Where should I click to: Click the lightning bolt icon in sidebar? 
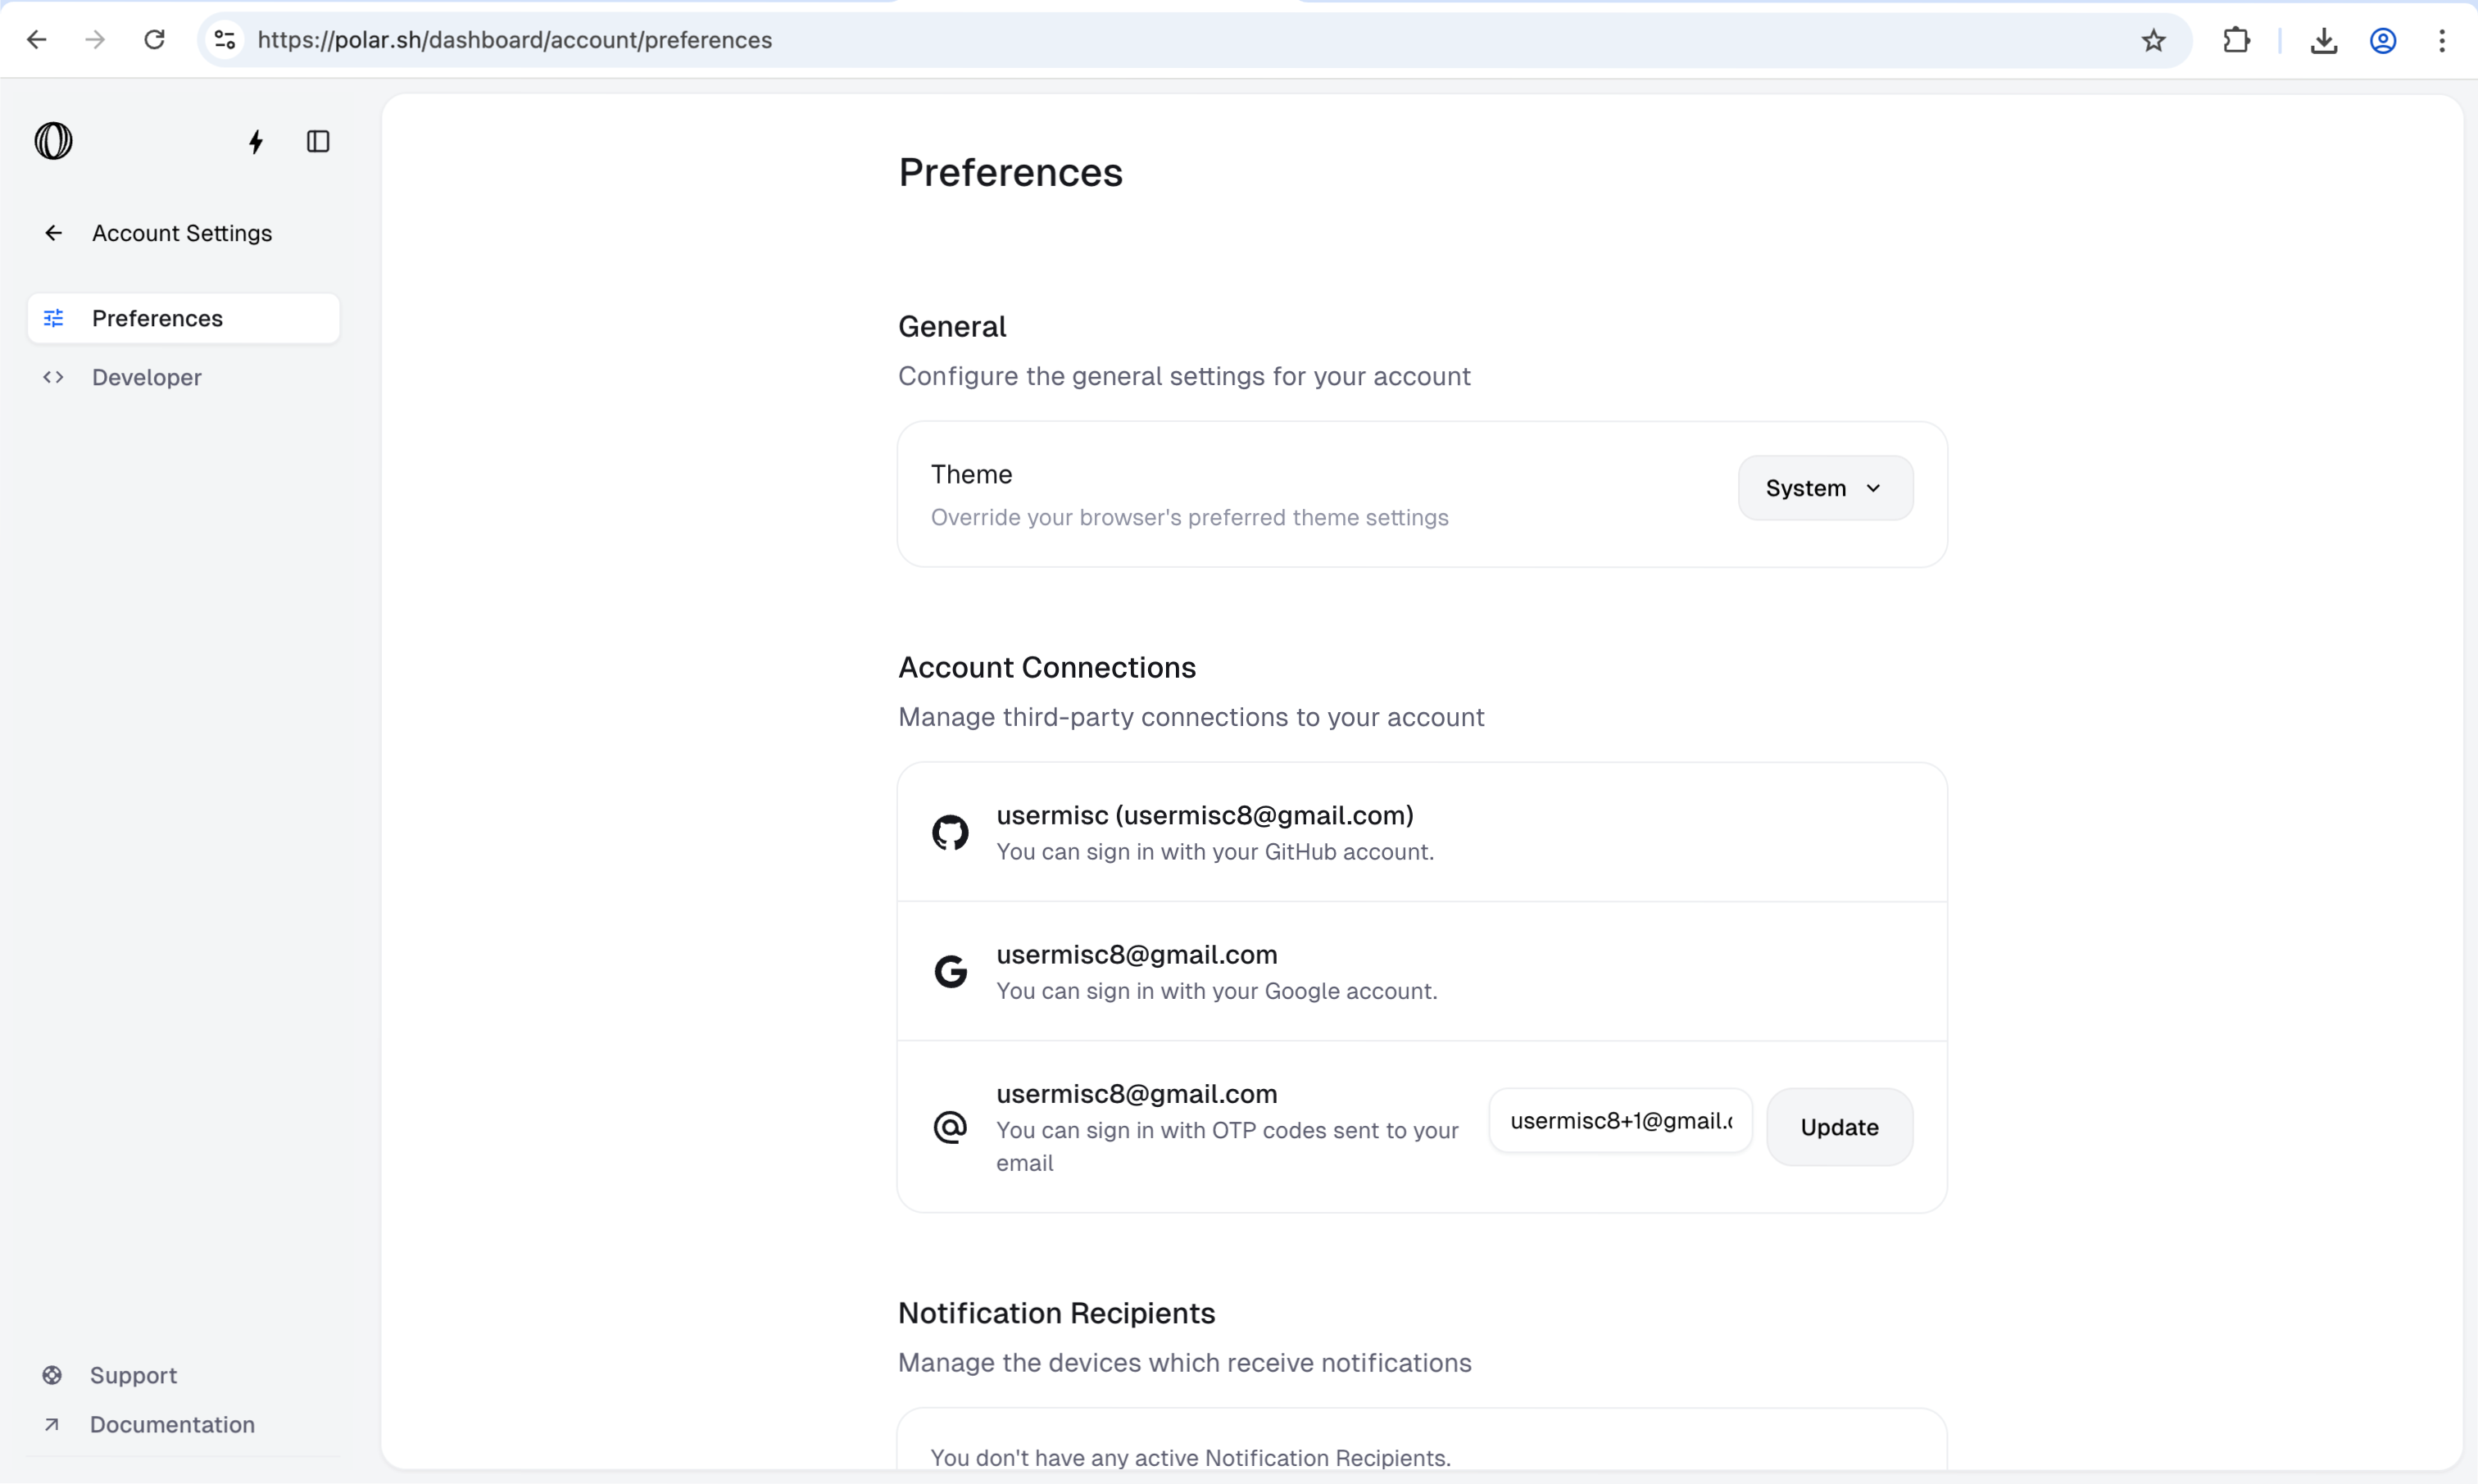pos(256,142)
